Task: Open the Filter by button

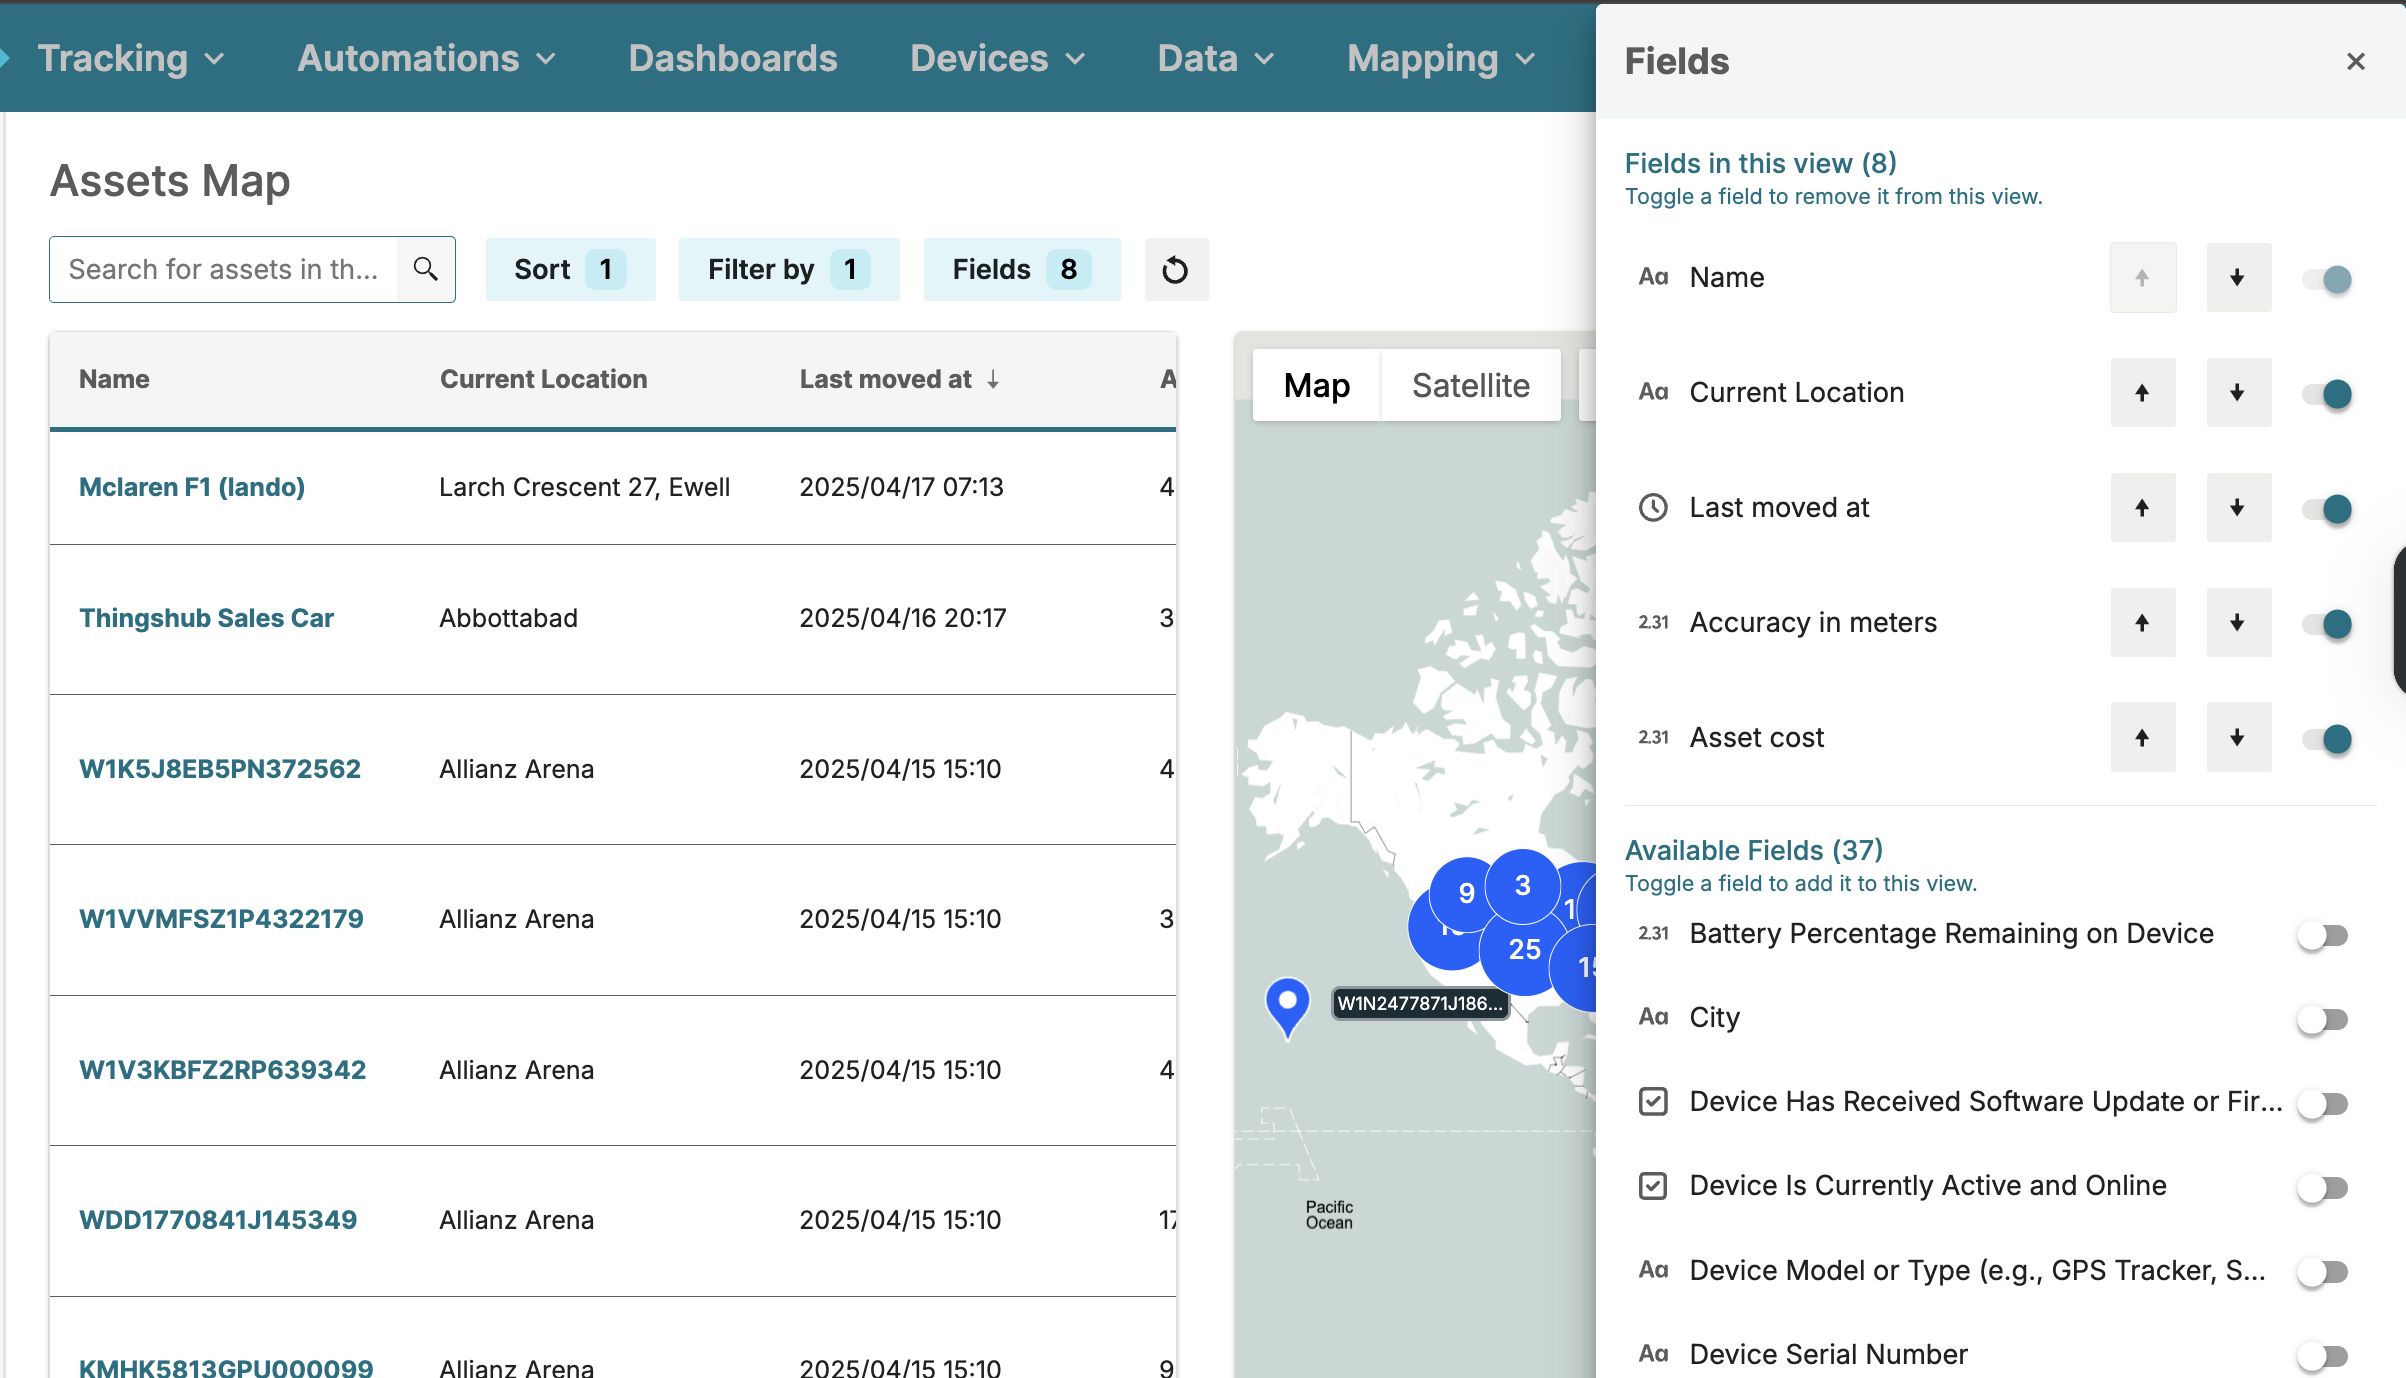Action: (788, 269)
